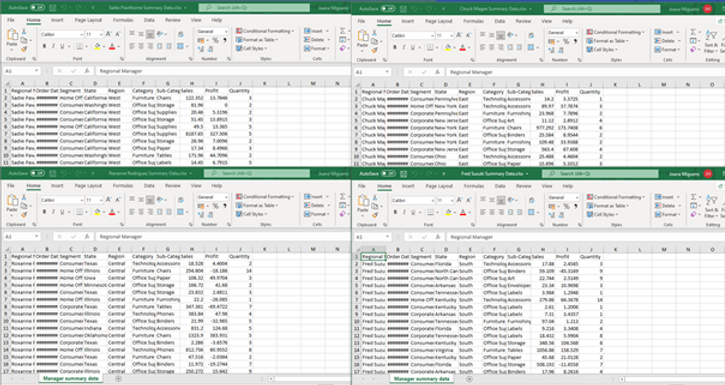Click Save icon in the Fred Suzuki title bar
Screen dimensions: 725x385
pos(403,173)
